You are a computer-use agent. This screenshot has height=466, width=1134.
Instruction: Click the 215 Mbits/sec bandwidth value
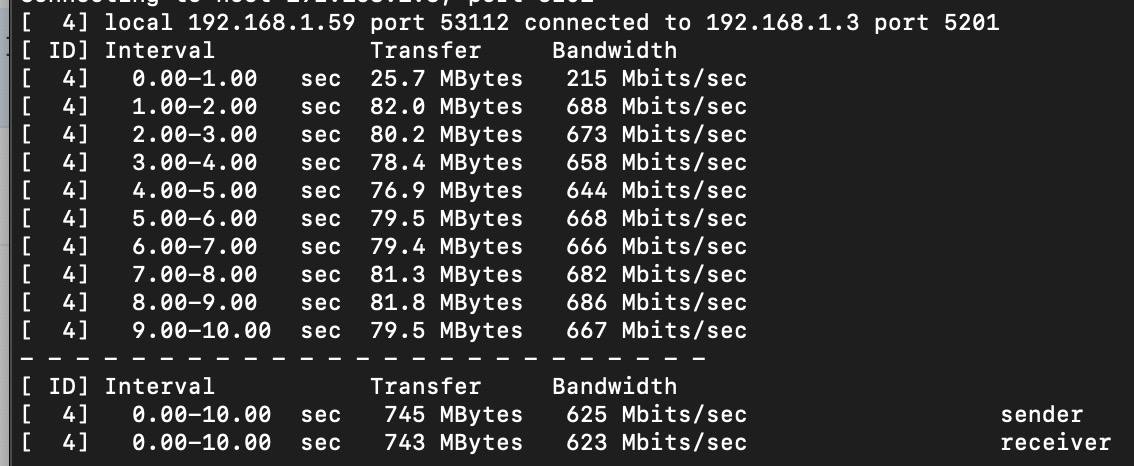pyautogui.click(x=656, y=78)
